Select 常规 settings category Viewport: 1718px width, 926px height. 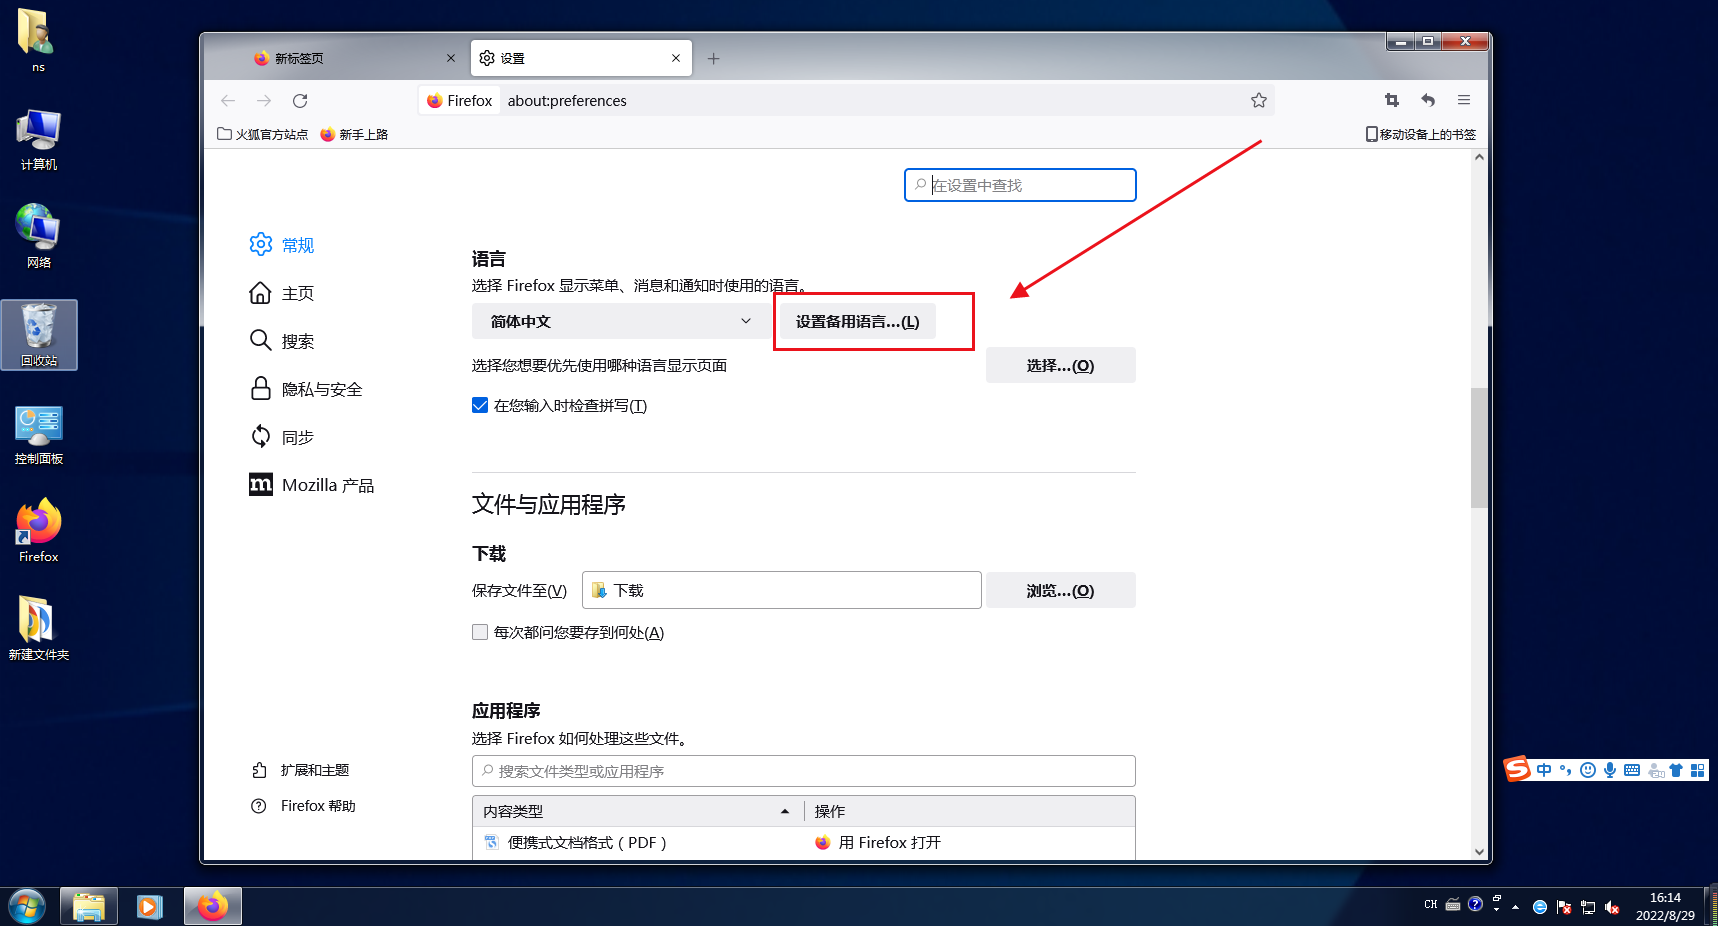(282, 245)
